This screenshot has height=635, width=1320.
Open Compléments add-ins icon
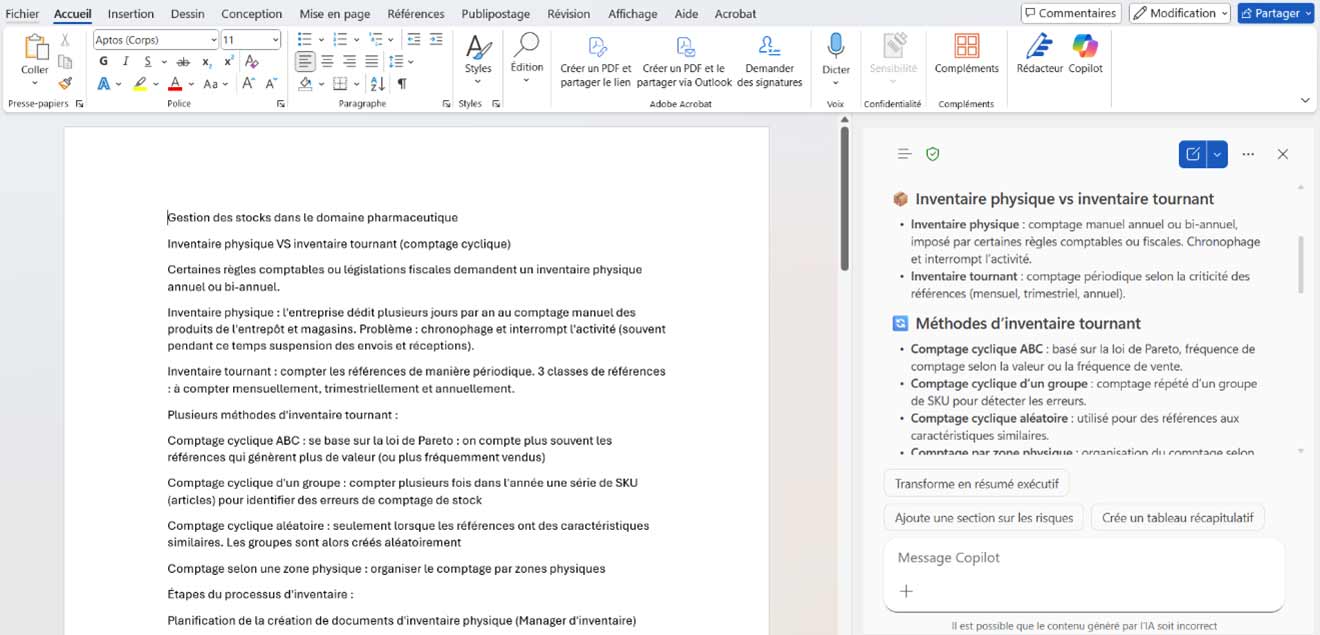(x=966, y=48)
